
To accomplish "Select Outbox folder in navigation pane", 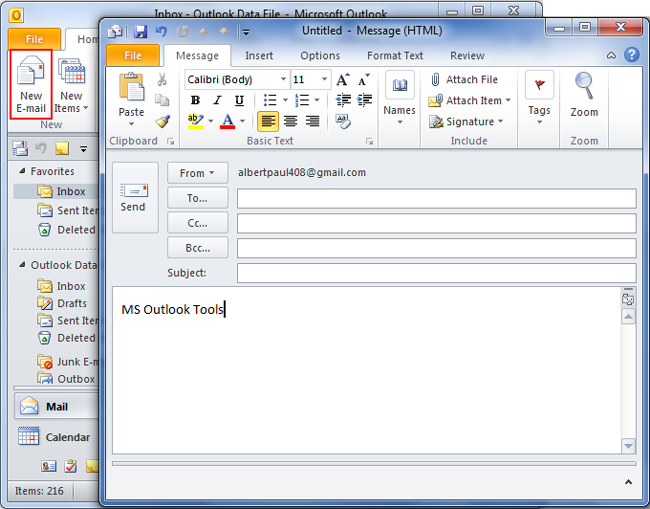I will click(x=65, y=379).
